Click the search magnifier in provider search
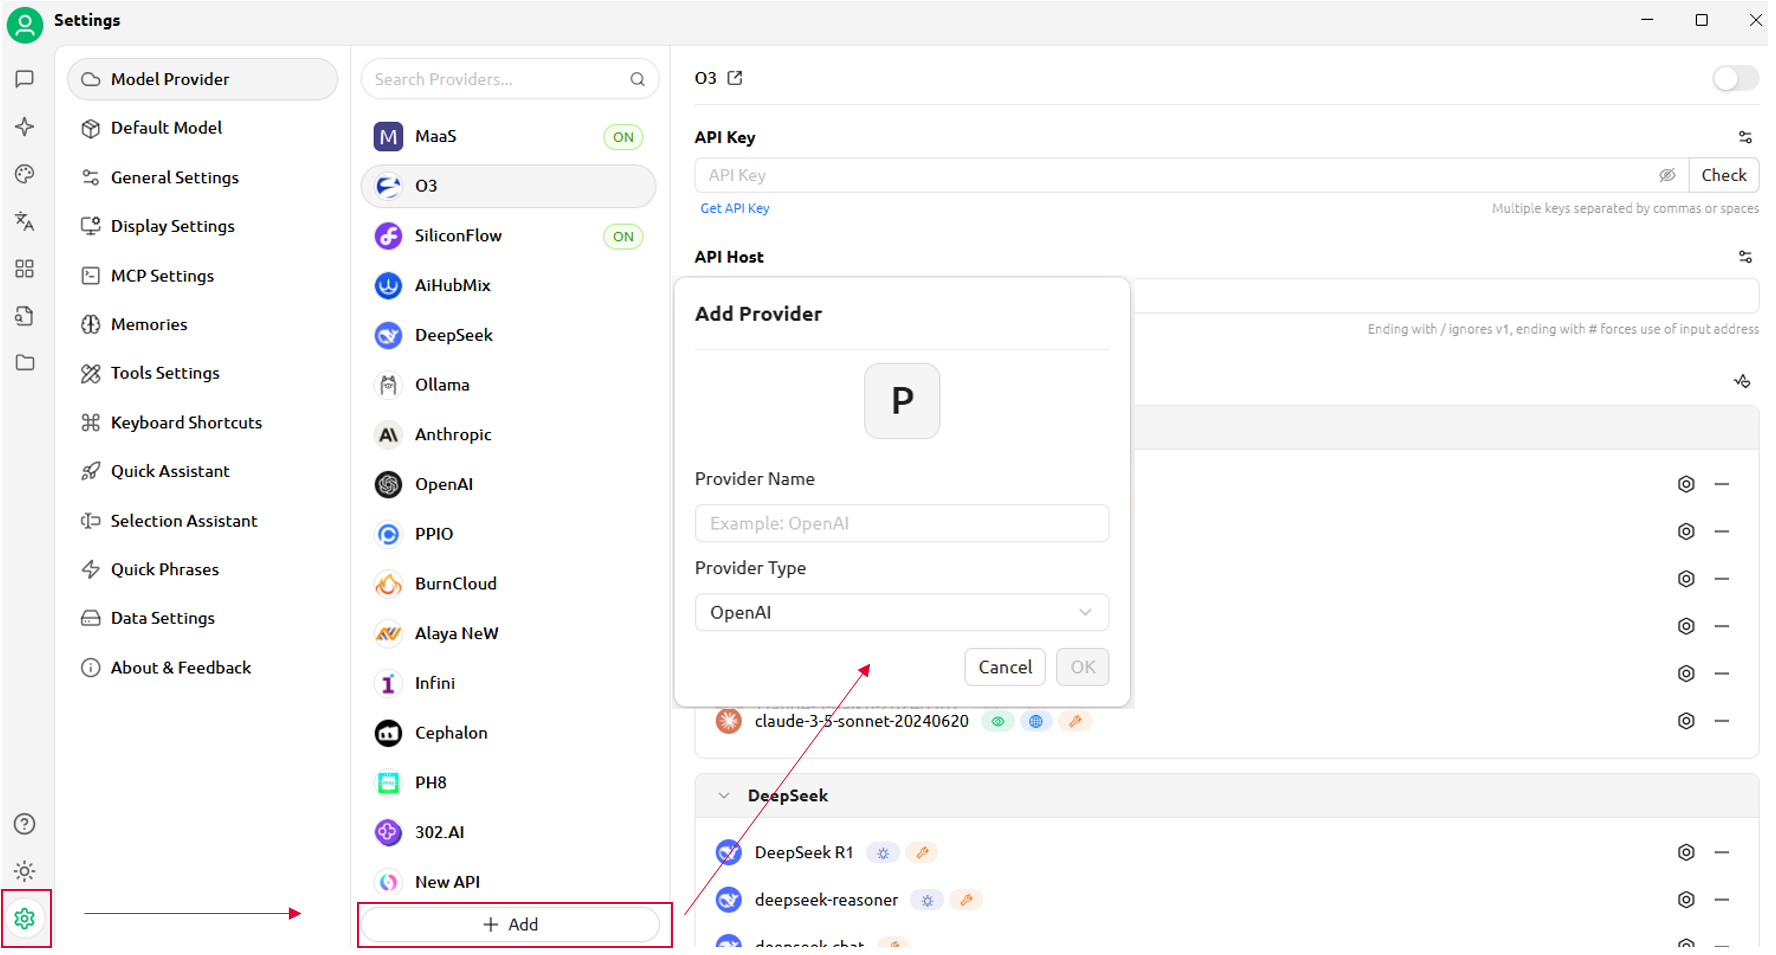 (637, 79)
